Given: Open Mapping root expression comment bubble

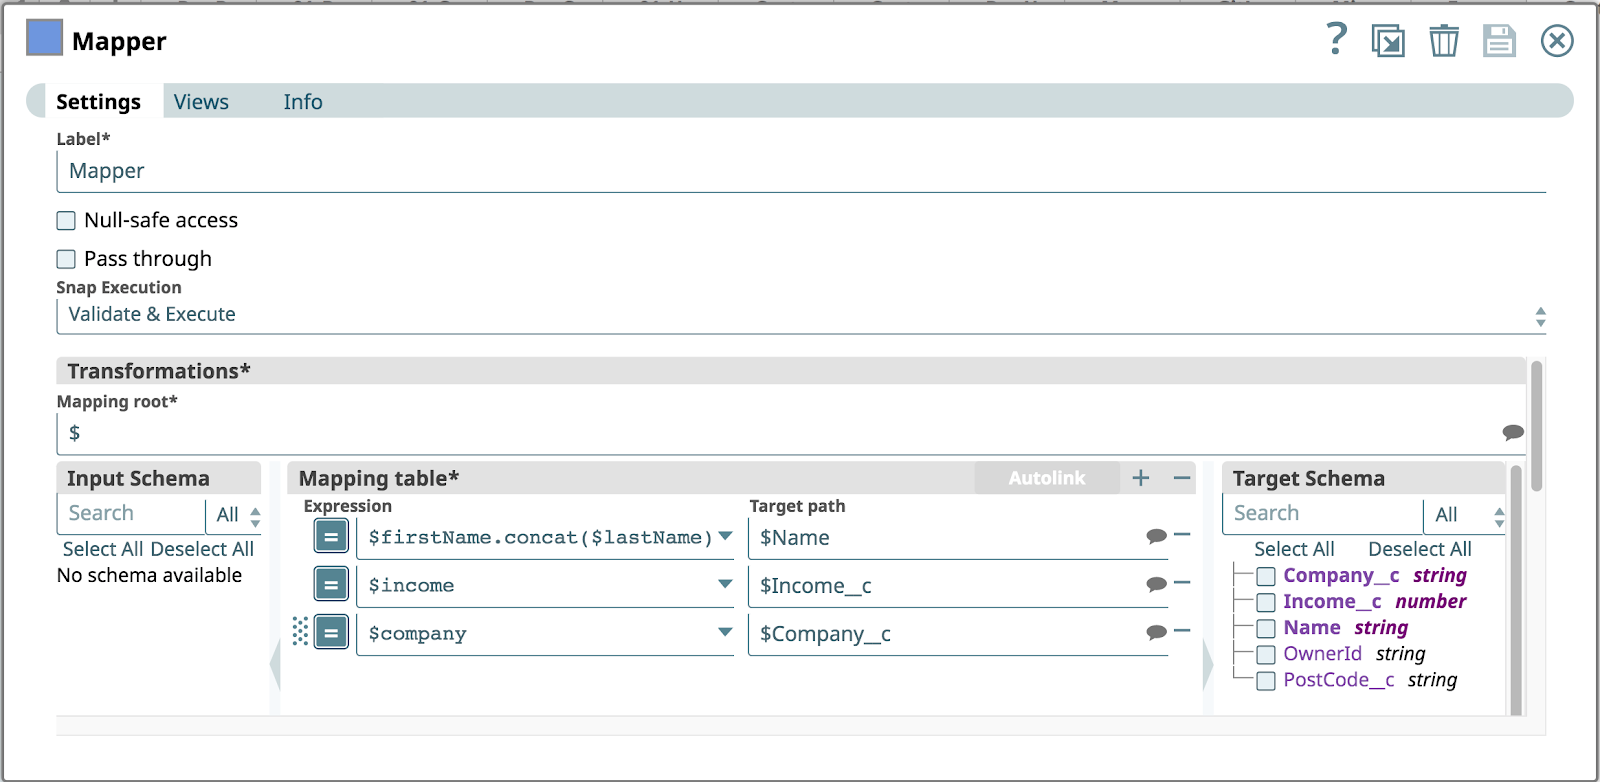Looking at the screenshot, I should (x=1513, y=432).
